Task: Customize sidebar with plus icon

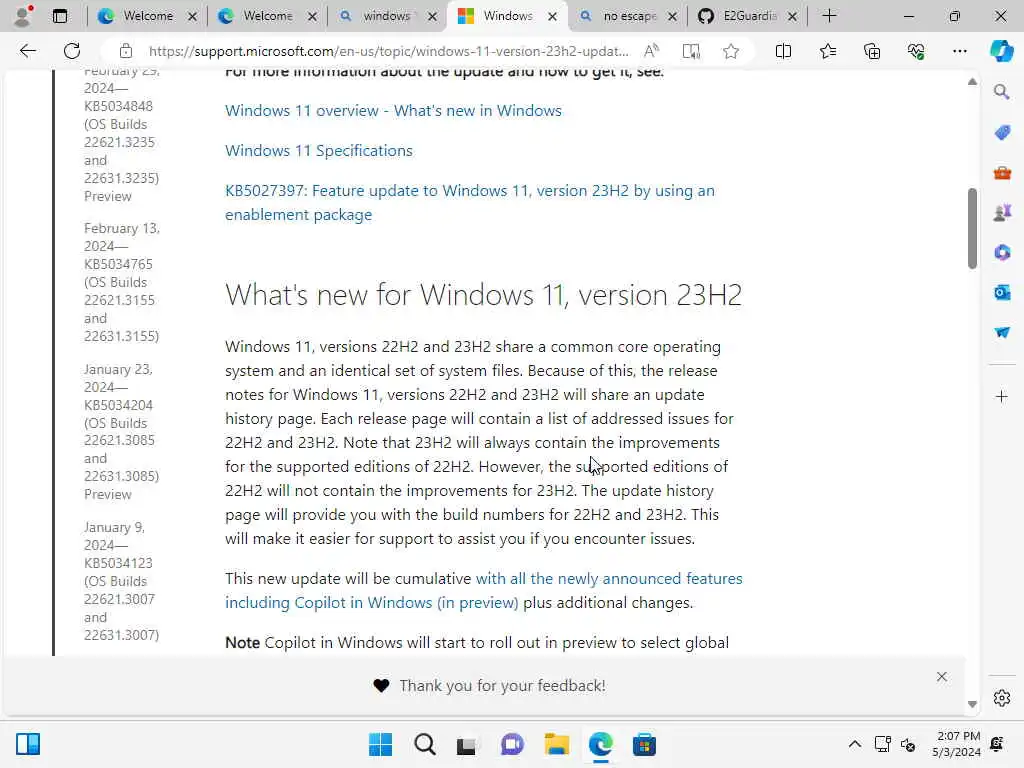Action: (x=1002, y=396)
